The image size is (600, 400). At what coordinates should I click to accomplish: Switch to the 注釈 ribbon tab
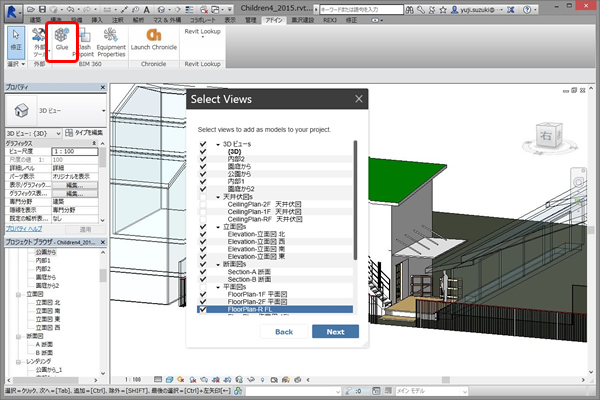[118, 20]
